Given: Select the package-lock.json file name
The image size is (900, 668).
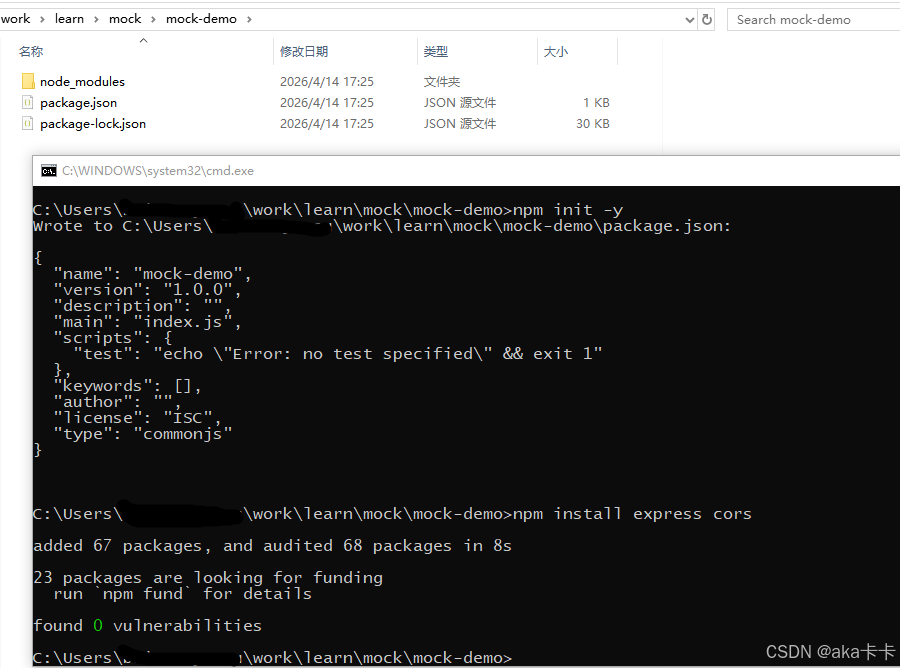Looking at the screenshot, I should click(x=93, y=123).
